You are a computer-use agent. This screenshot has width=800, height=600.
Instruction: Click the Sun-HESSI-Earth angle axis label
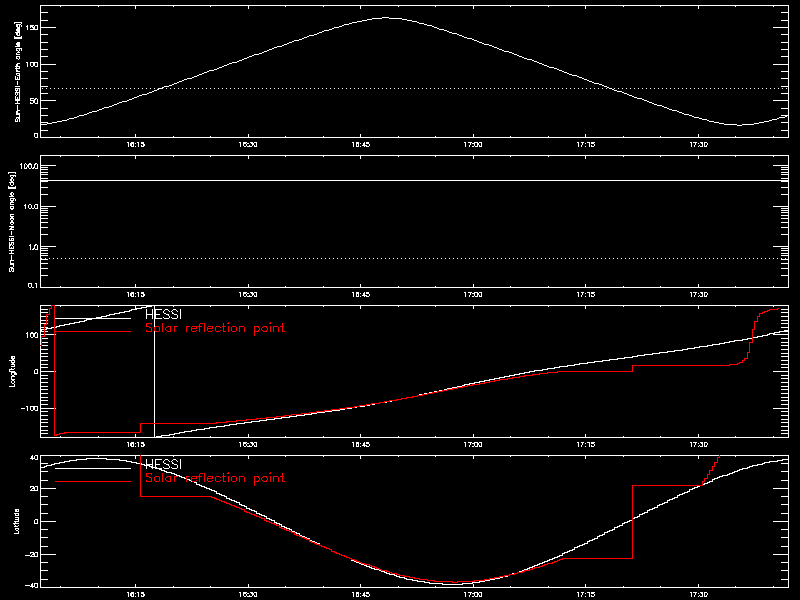coord(18,71)
